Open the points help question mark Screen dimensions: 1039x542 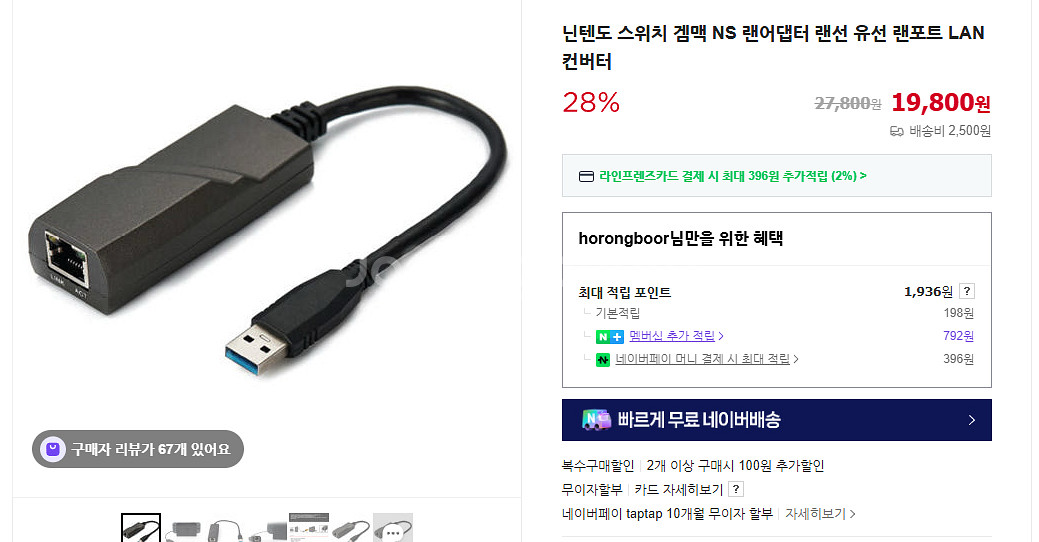[x=967, y=292]
